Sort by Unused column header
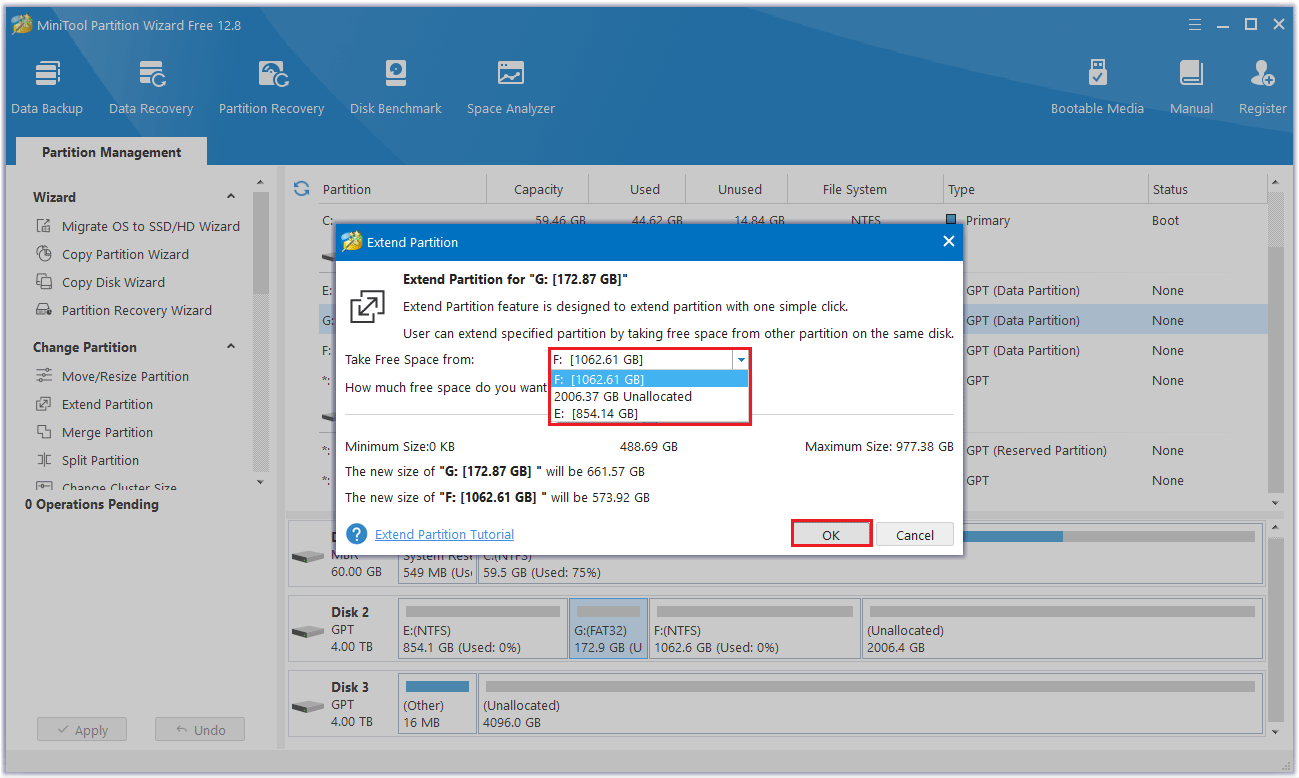Screen dimensions: 1299x778 coord(738,189)
